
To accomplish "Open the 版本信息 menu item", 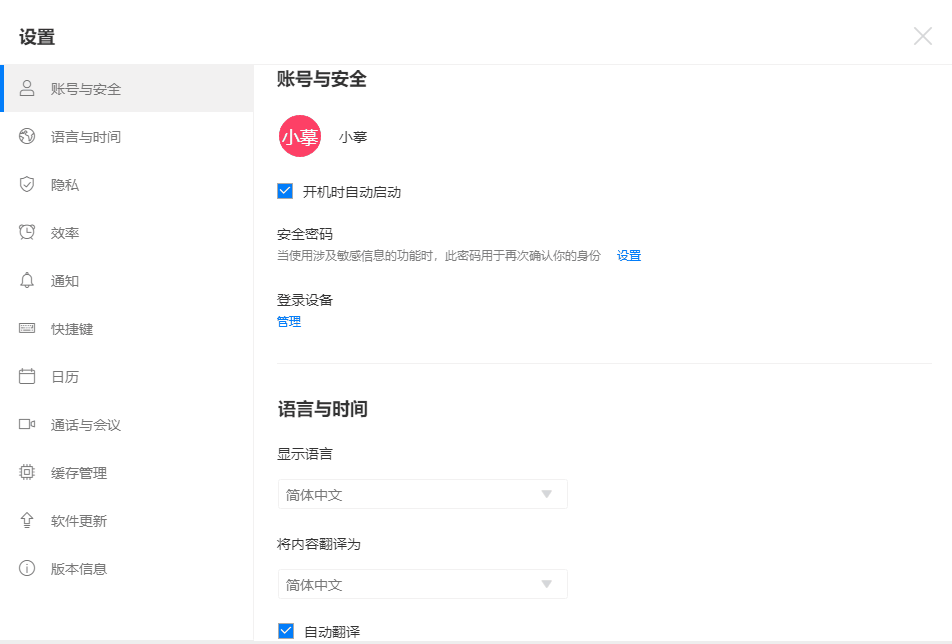I will point(79,568).
